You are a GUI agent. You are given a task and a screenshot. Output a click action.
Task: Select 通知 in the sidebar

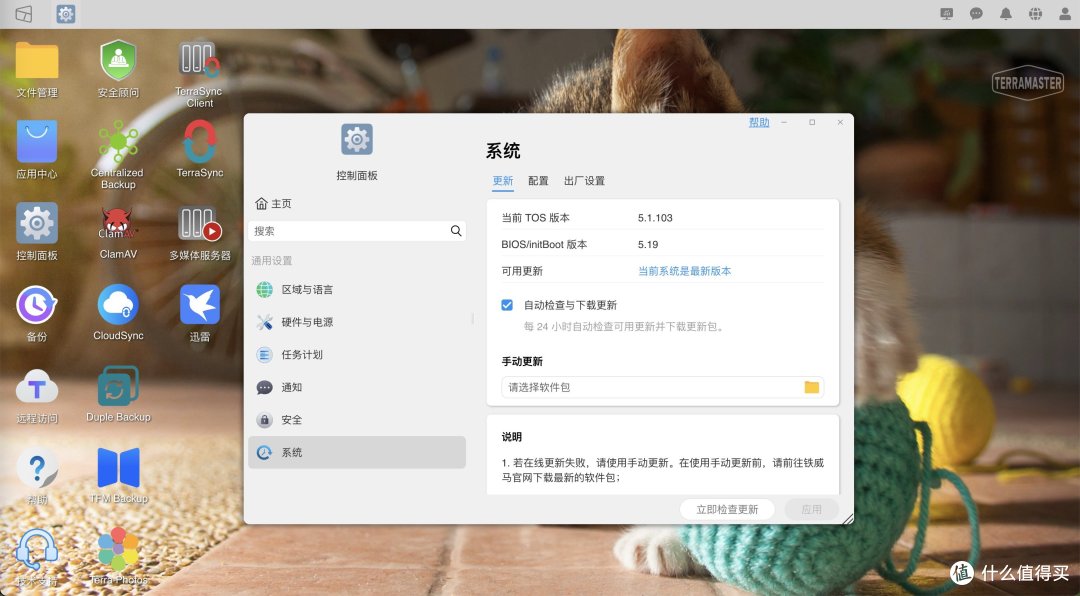(x=357, y=387)
